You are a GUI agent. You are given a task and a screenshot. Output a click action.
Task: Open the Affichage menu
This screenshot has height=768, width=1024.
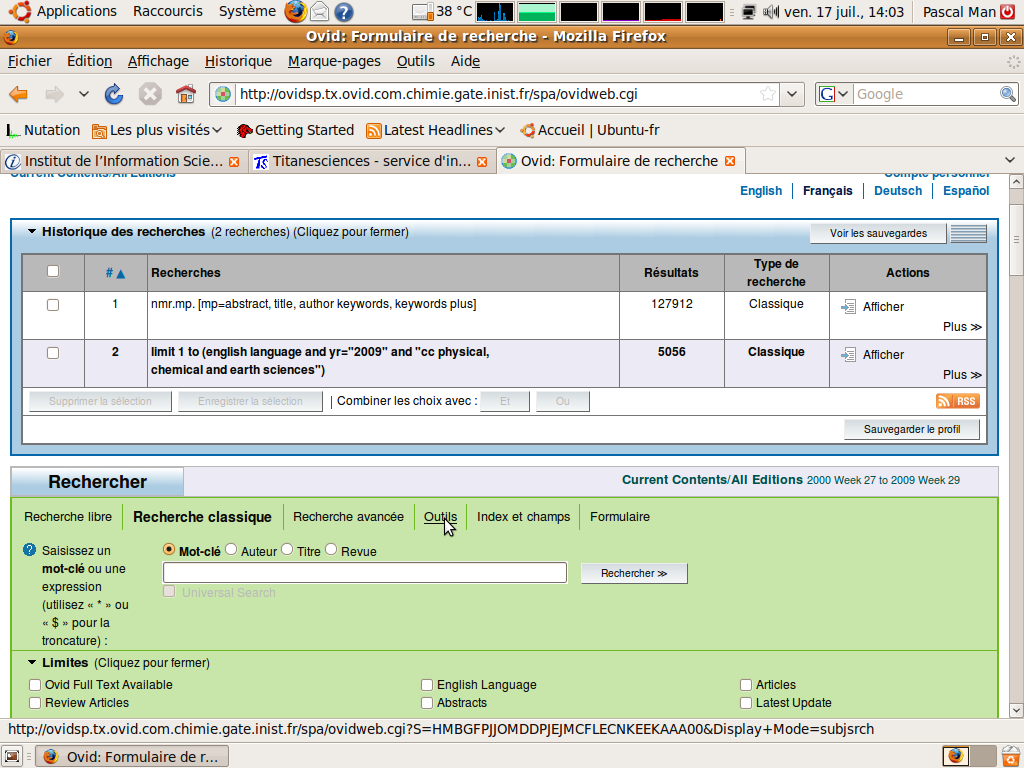[x=158, y=61]
